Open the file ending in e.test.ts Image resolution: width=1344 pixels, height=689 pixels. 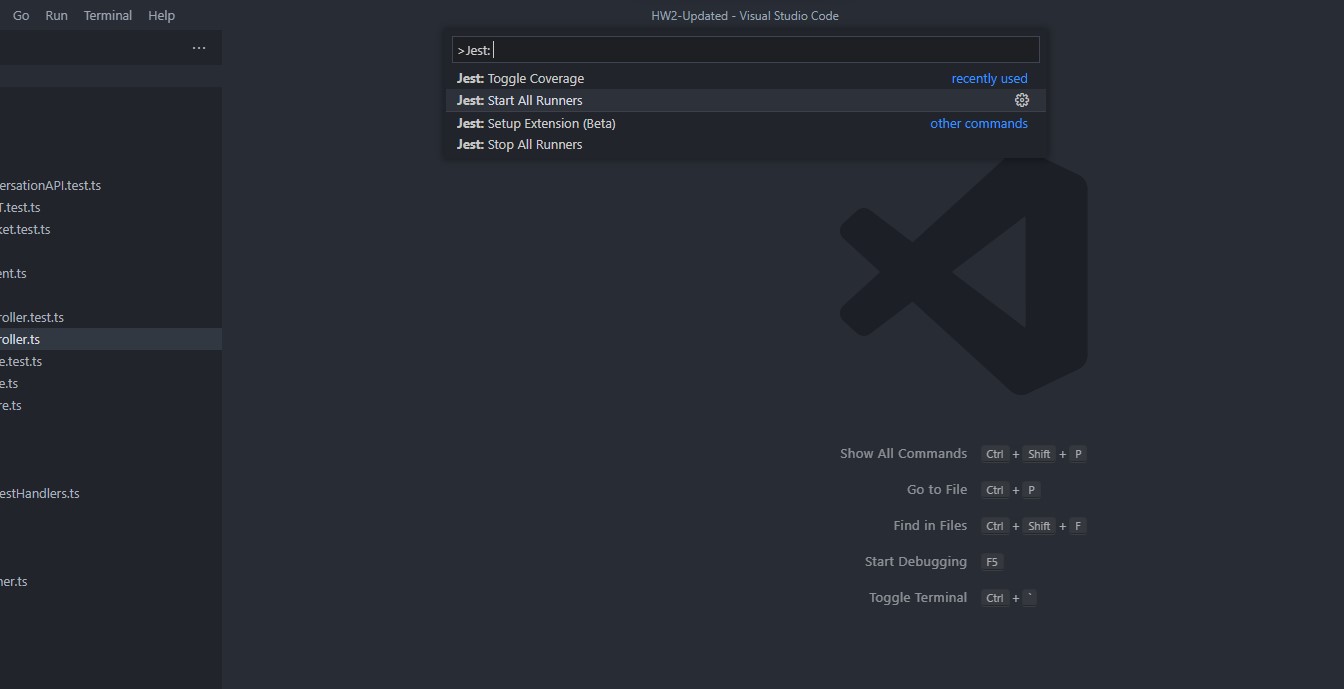[x=111, y=361]
